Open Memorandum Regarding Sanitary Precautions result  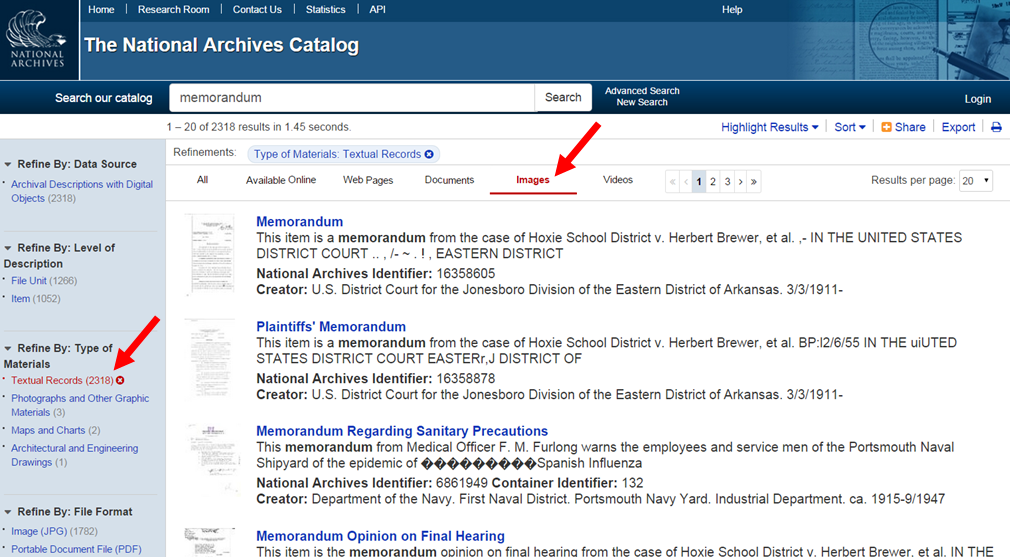coord(402,431)
